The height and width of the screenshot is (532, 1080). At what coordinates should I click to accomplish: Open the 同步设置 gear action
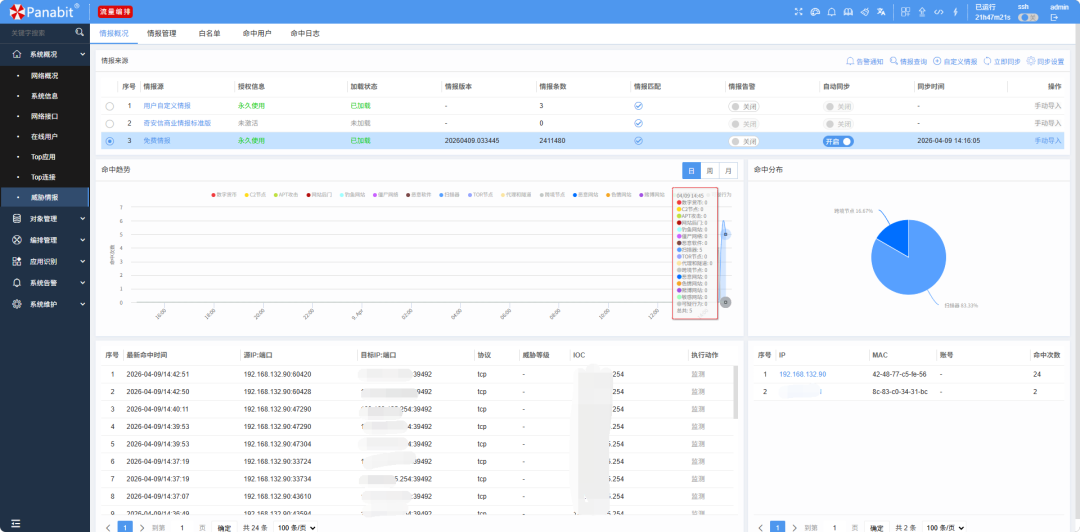tap(1046, 61)
